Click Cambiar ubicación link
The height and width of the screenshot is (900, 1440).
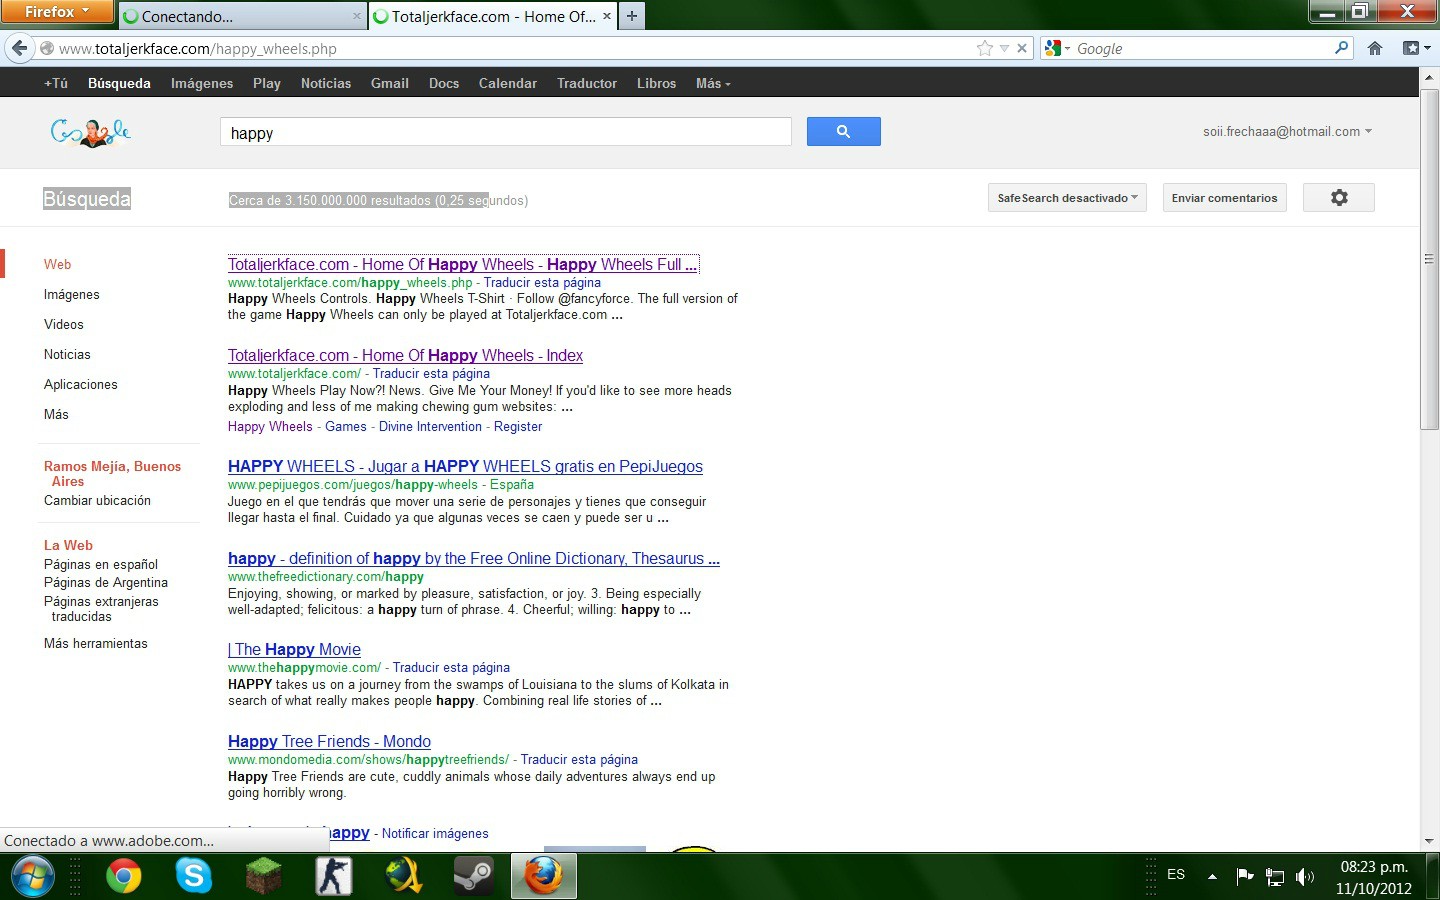tap(97, 500)
